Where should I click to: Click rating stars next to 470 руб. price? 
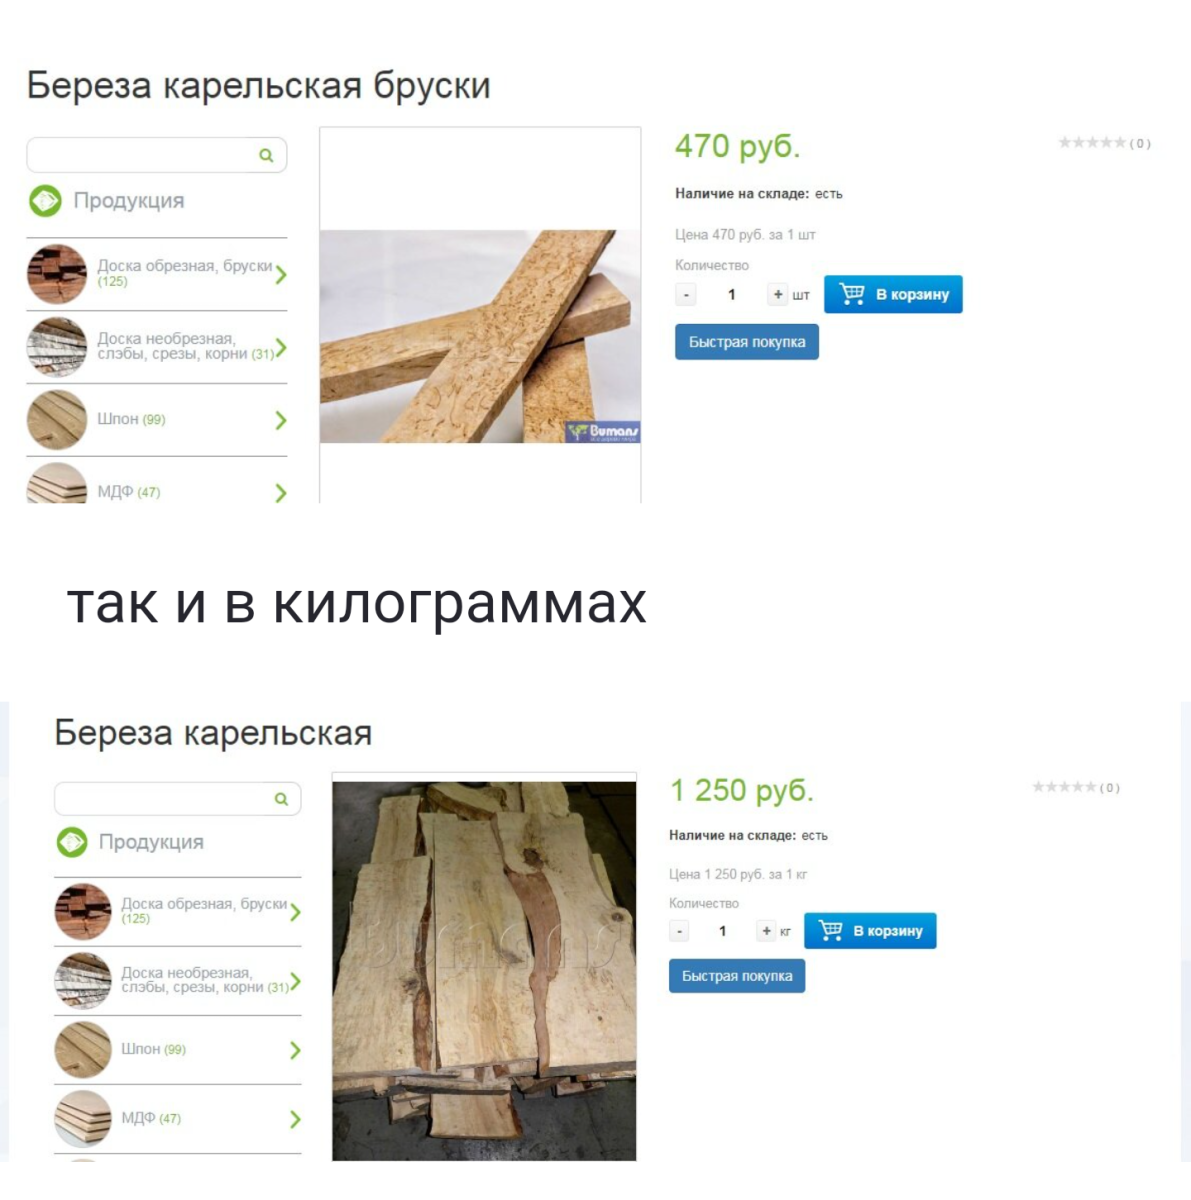(x=1092, y=143)
